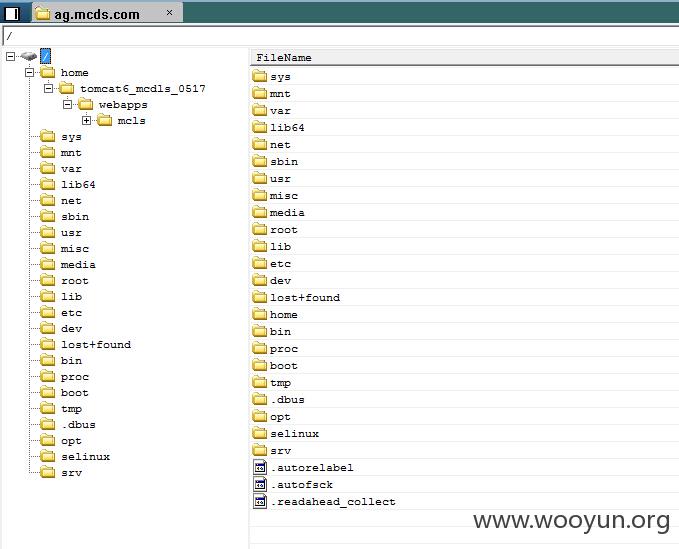Collapse tomcat6_mcdls_0517 tree node
This screenshot has width=679, height=549.
48,88
